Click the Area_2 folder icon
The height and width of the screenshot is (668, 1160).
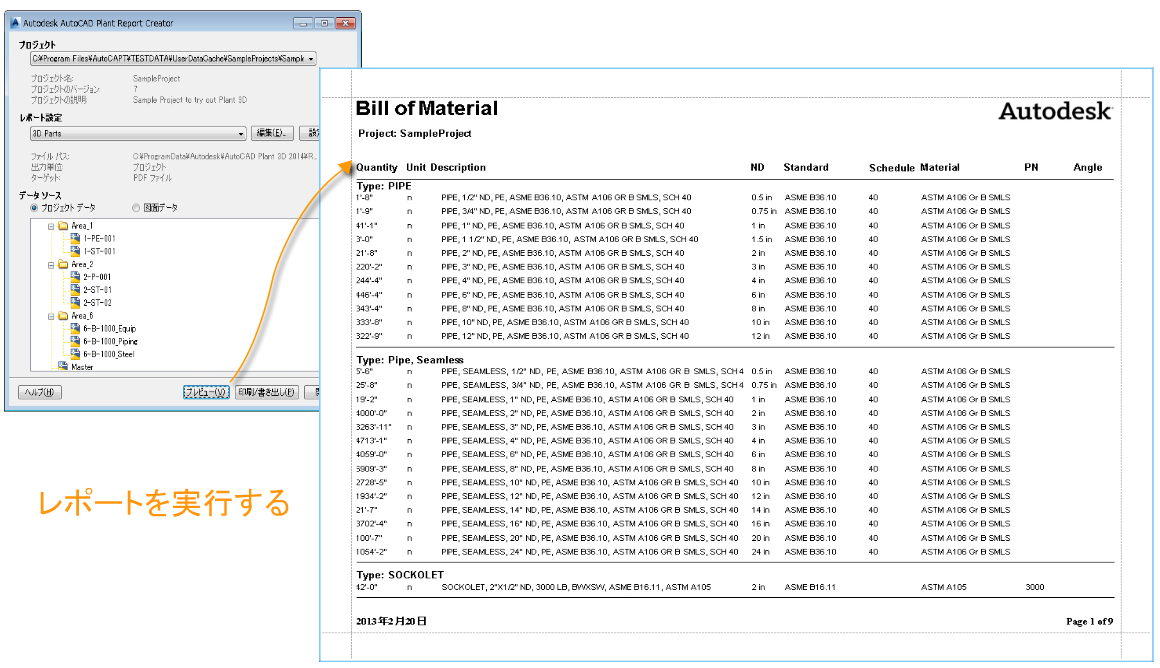63,264
